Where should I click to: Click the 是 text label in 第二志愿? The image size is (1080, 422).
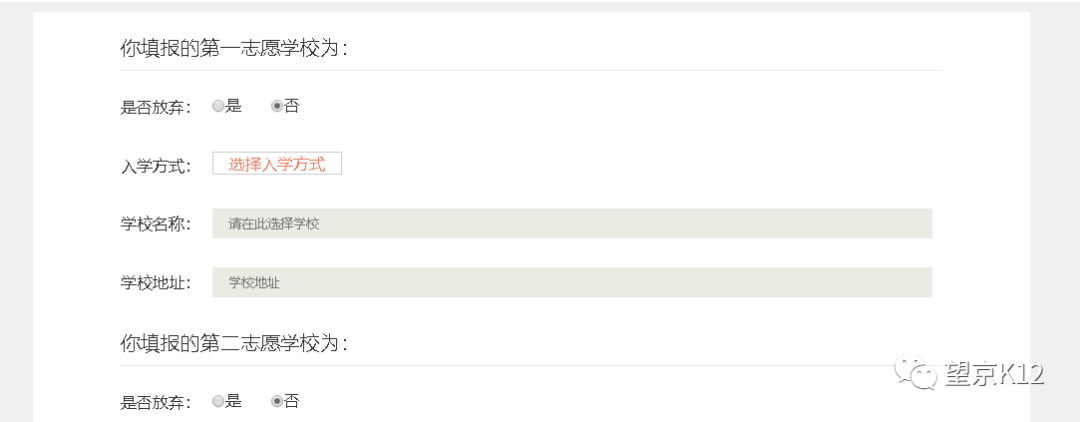(233, 401)
